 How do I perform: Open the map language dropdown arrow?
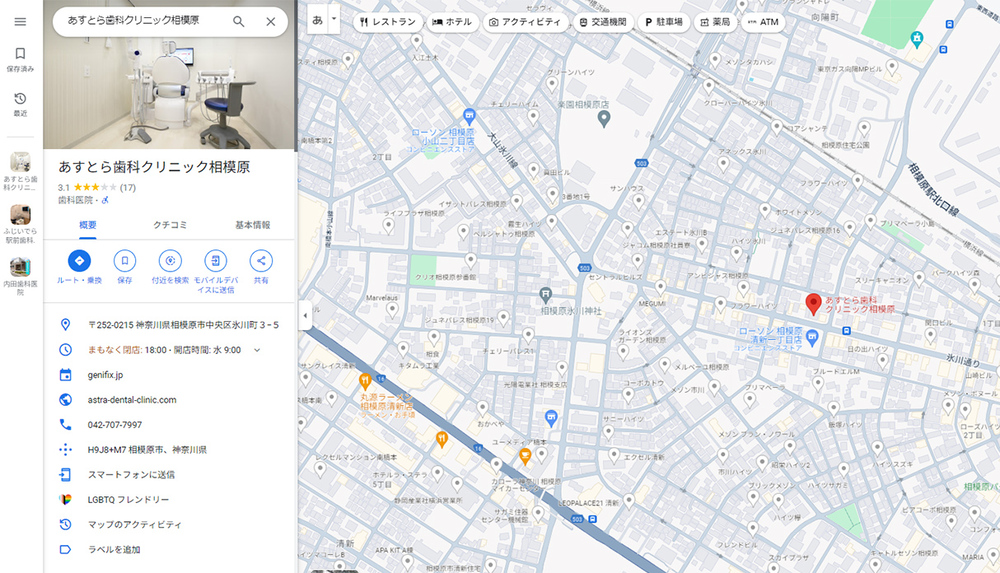point(335,19)
